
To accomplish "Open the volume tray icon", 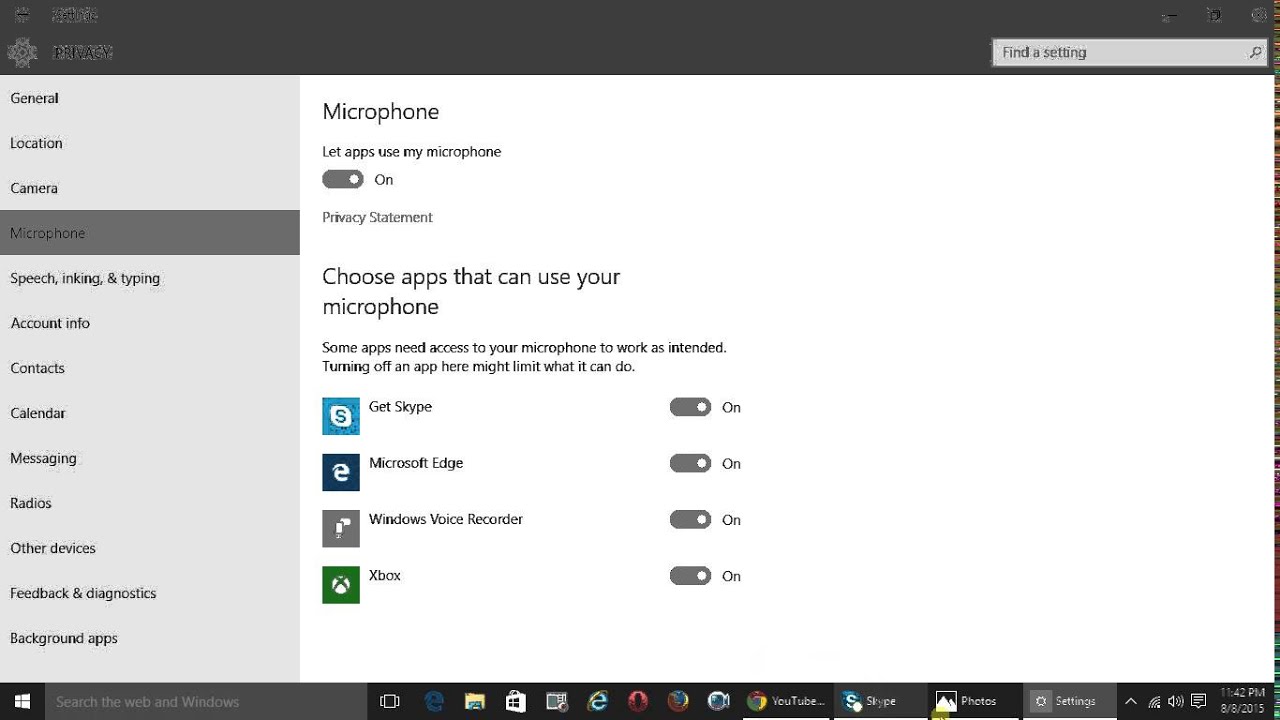I will pos(1176,701).
